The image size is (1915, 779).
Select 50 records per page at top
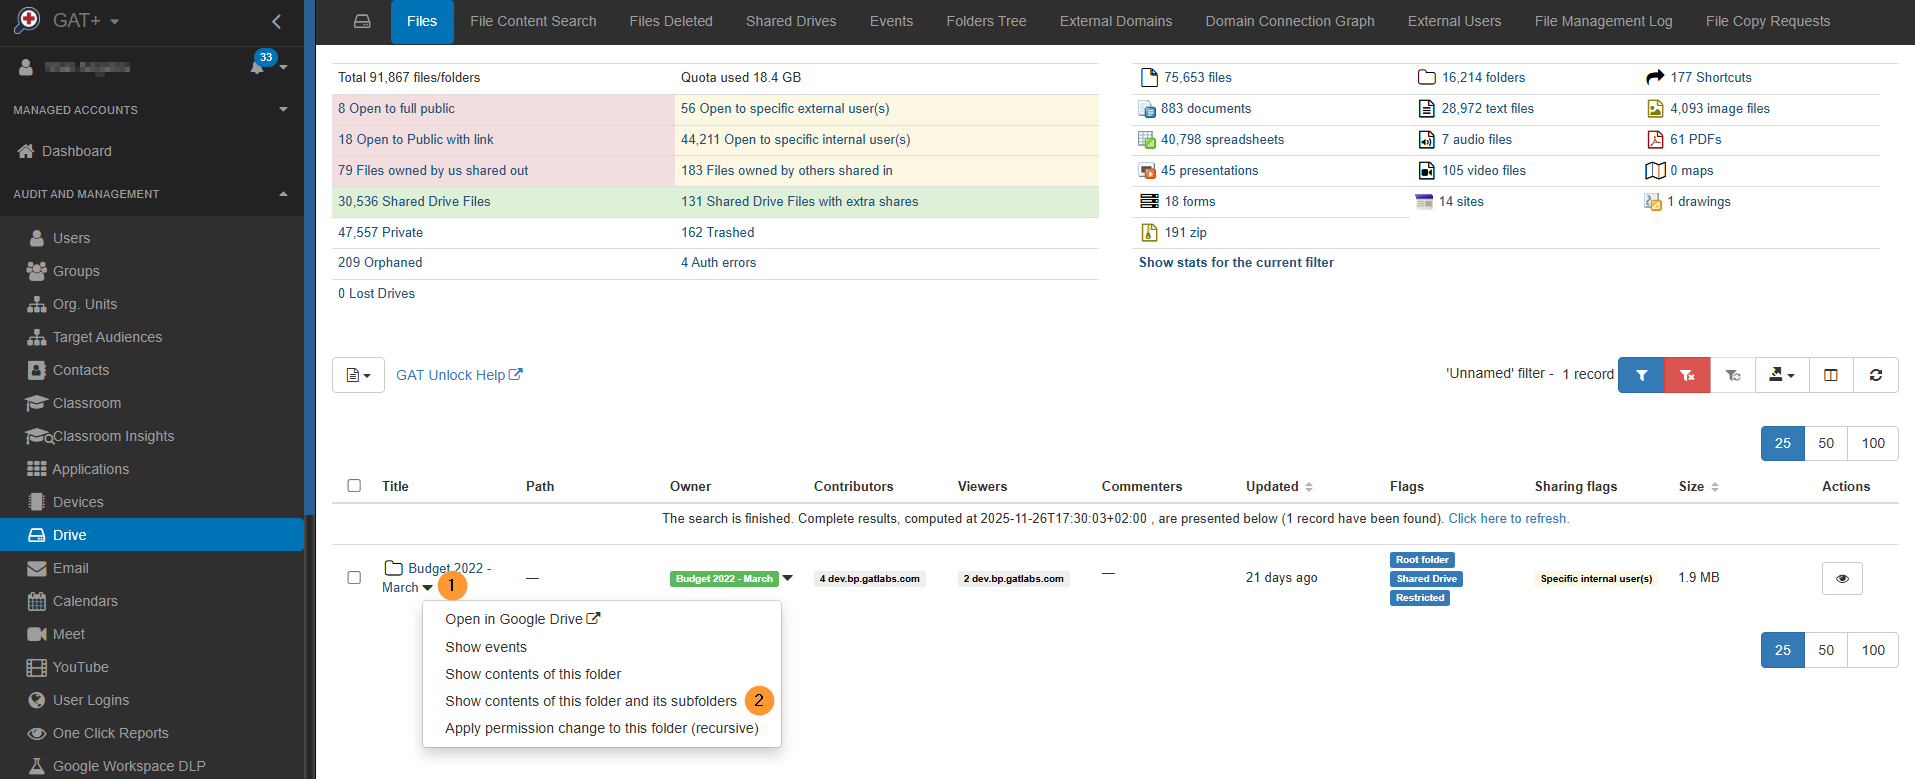1825,443
